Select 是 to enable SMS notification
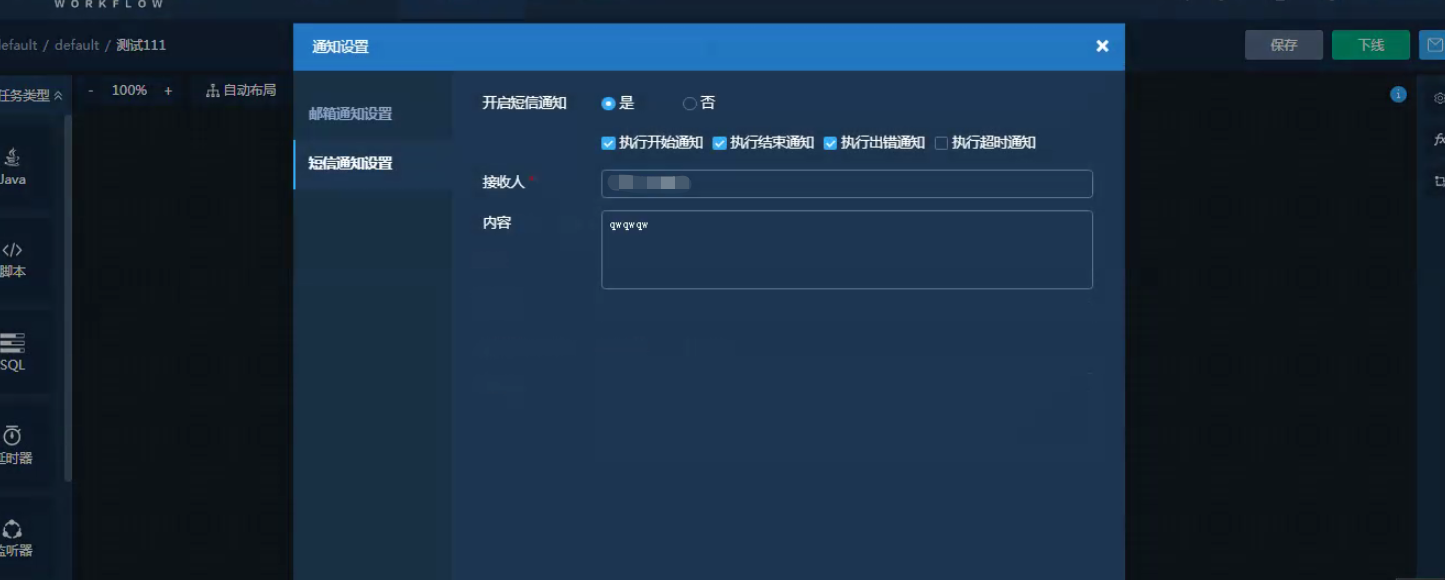This screenshot has height=580, width=1445. click(608, 103)
